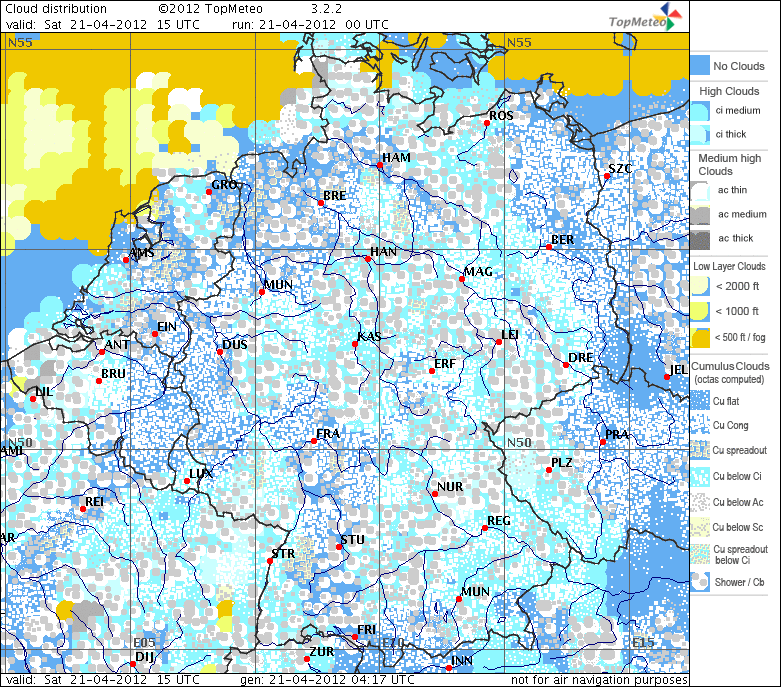Select the BER red dot marker

pyautogui.click(x=548, y=247)
